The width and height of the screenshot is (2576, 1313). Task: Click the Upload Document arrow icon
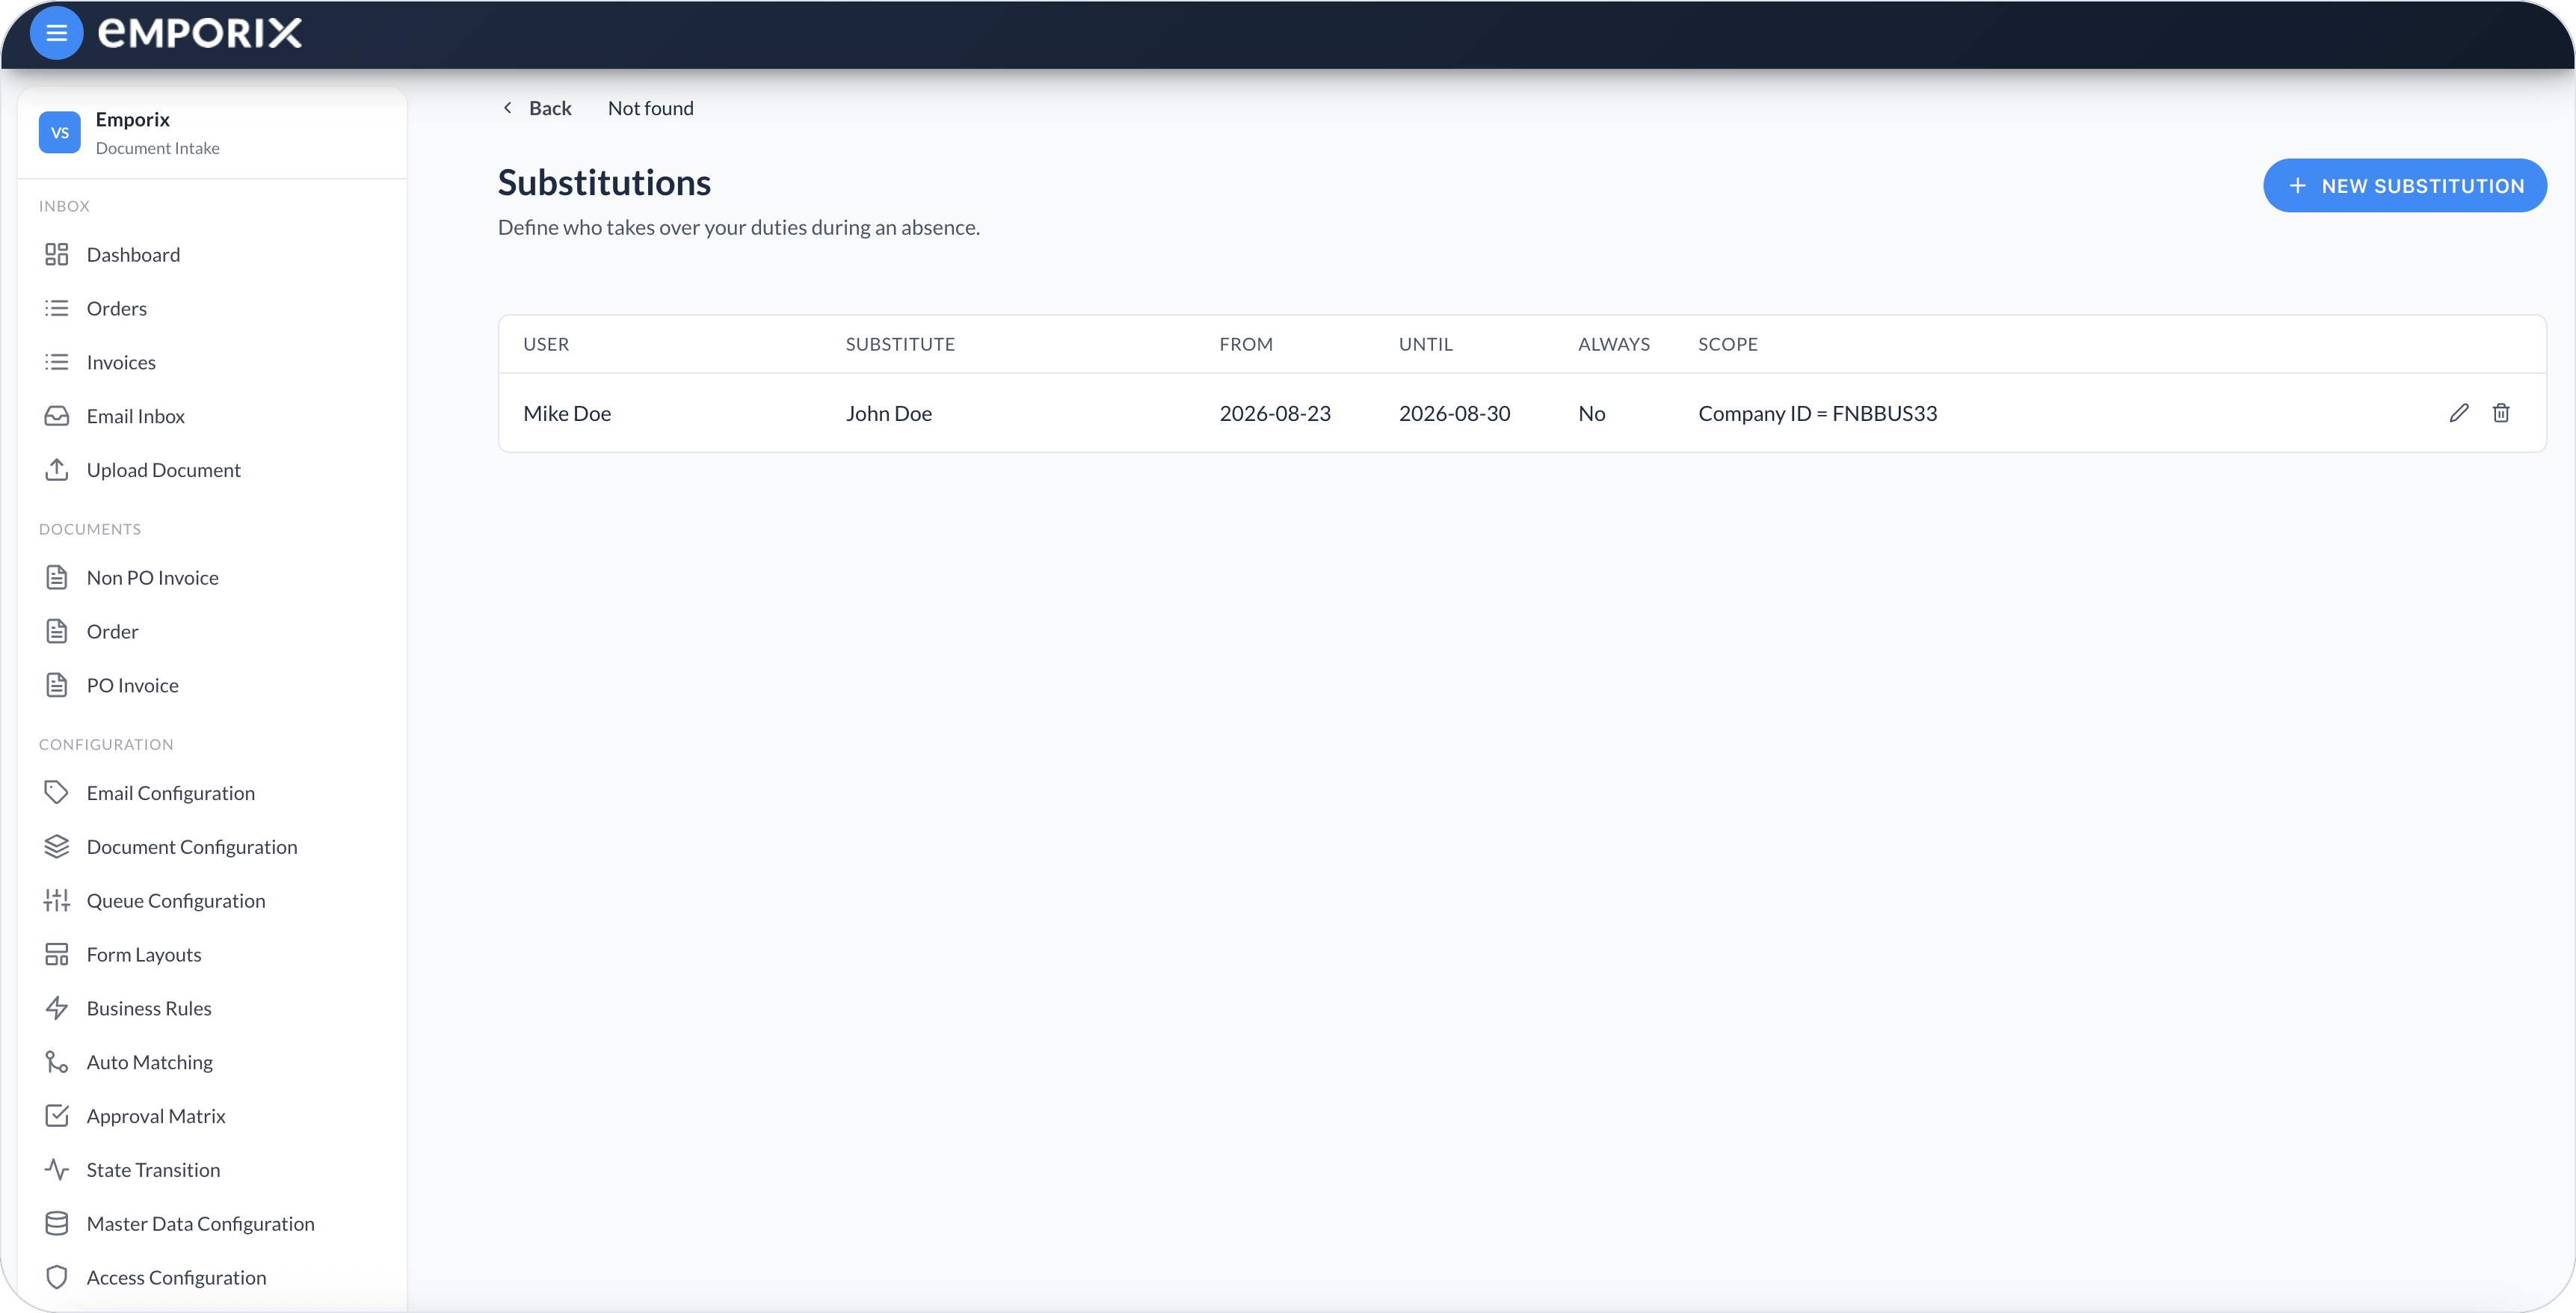point(57,470)
